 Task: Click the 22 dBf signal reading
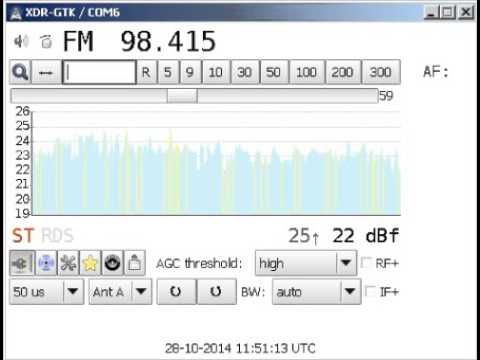tap(365, 235)
